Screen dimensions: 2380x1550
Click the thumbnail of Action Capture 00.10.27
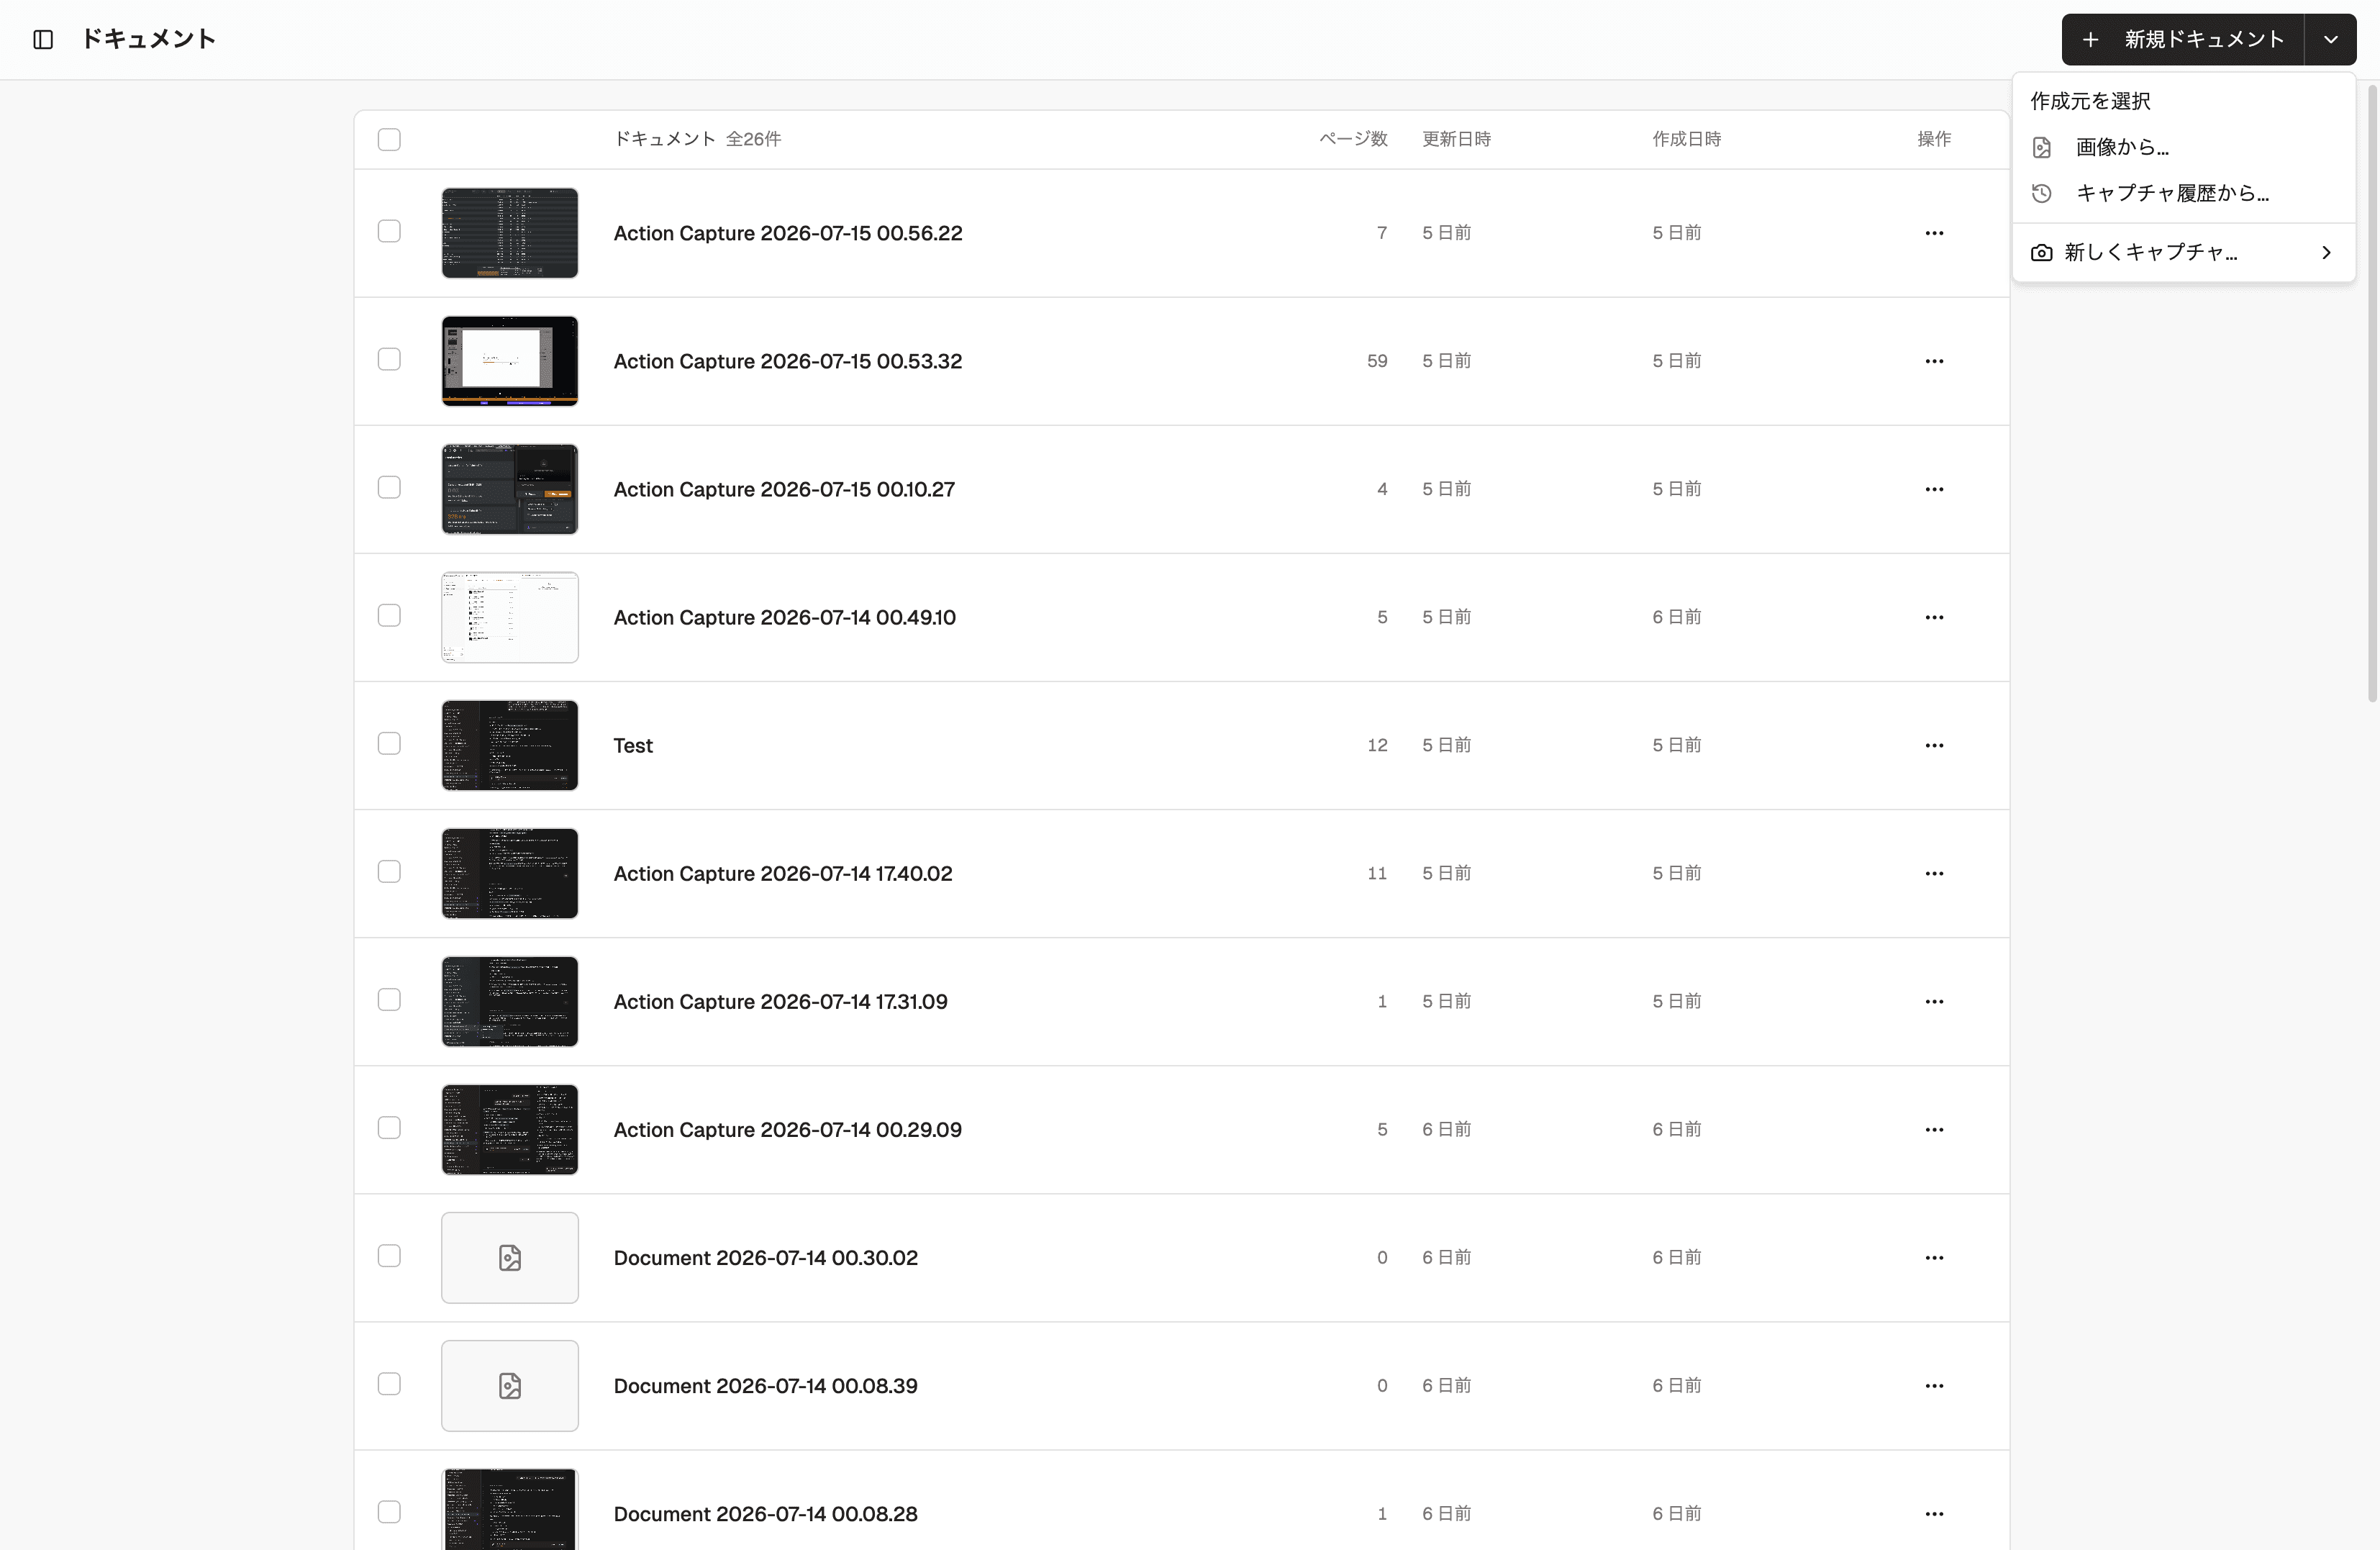pyautogui.click(x=510, y=489)
